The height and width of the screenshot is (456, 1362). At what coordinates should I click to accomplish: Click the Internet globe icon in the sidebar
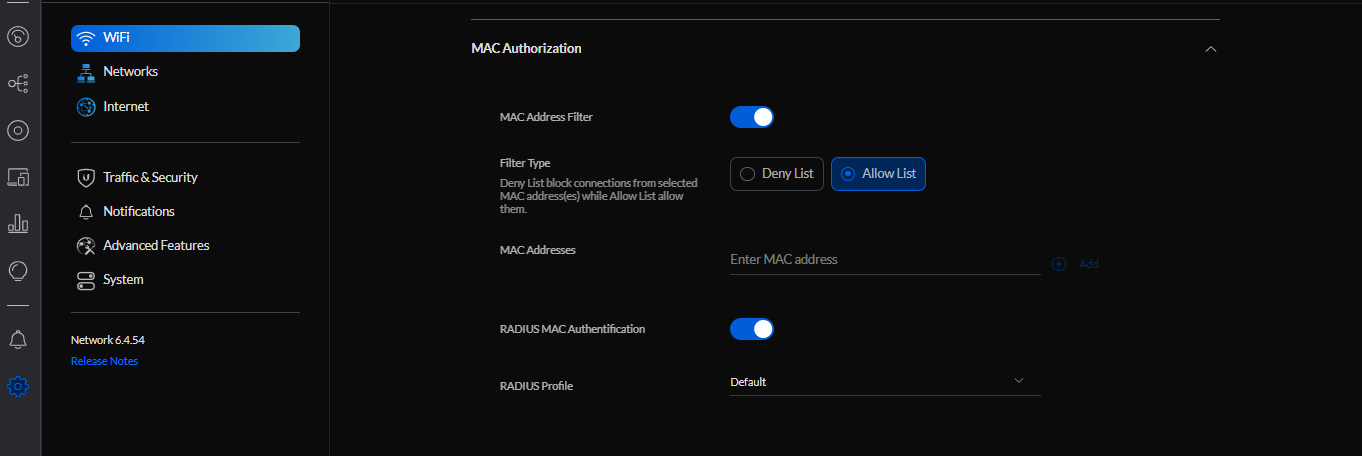[86, 106]
